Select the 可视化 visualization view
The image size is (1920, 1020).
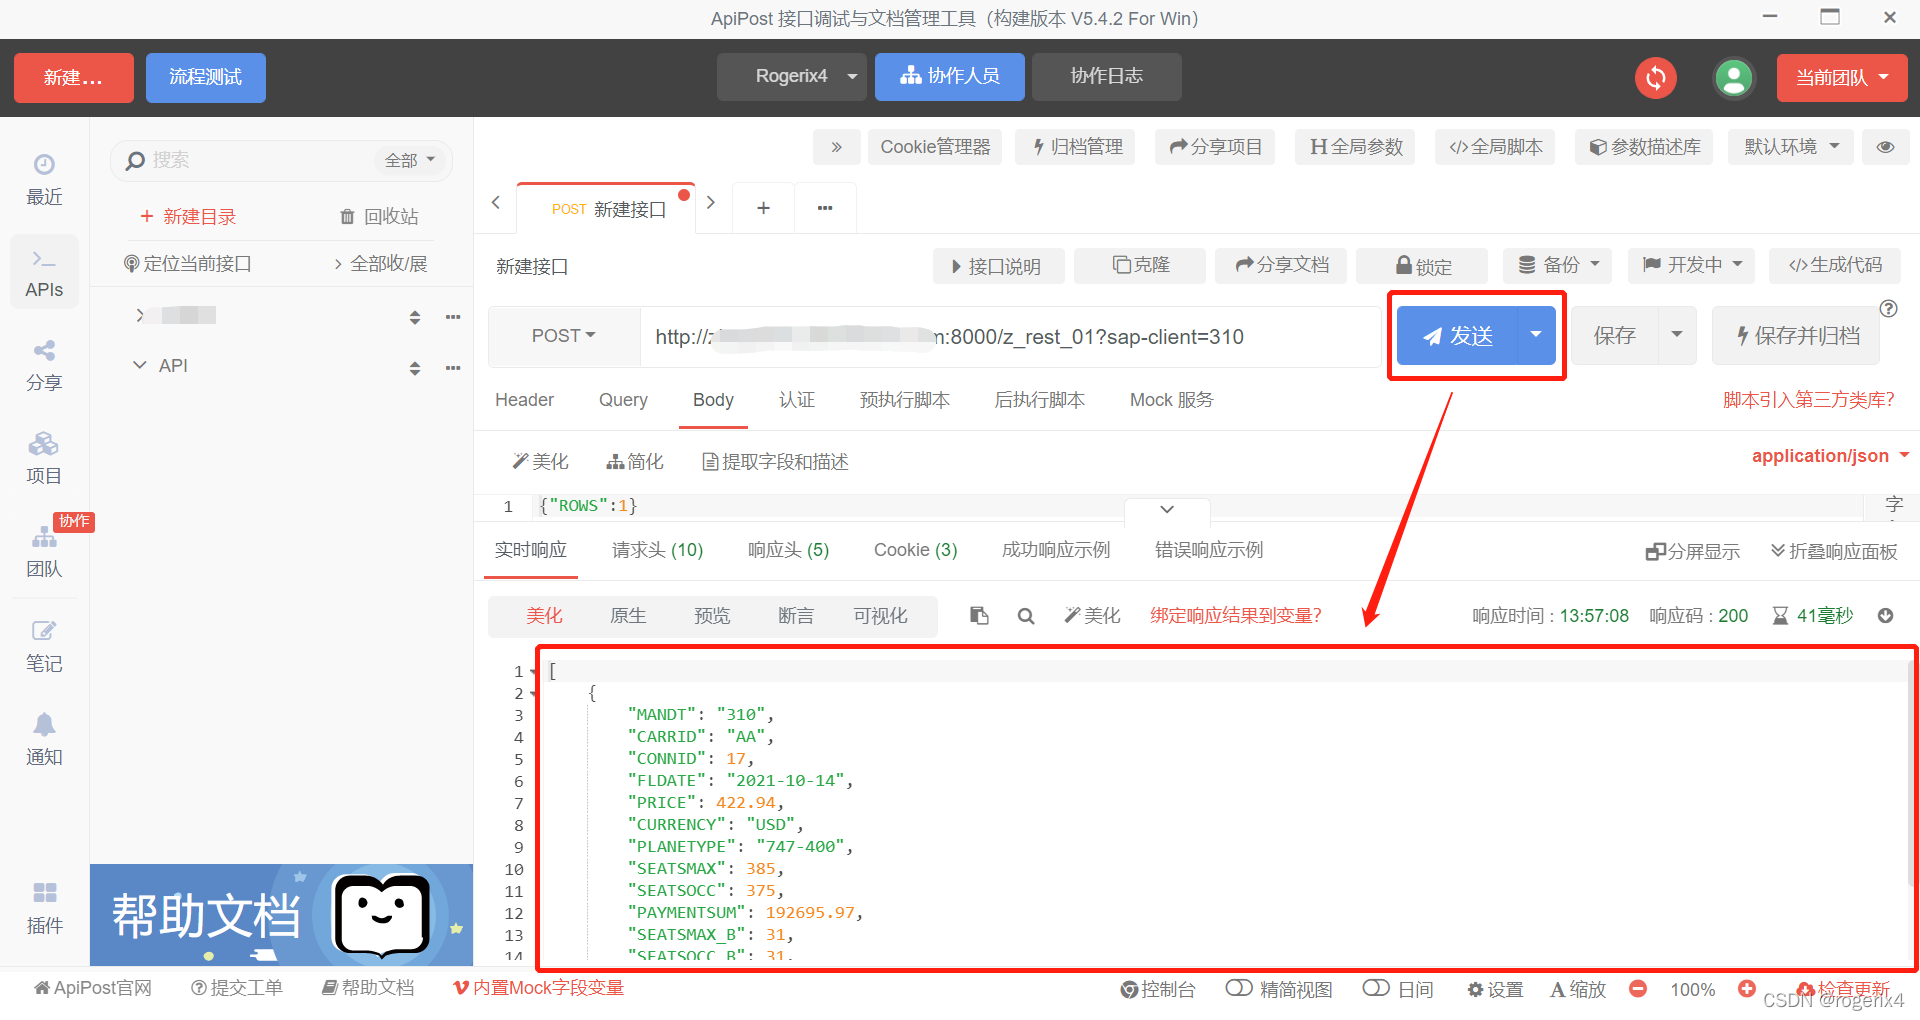click(x=880, y=616)
